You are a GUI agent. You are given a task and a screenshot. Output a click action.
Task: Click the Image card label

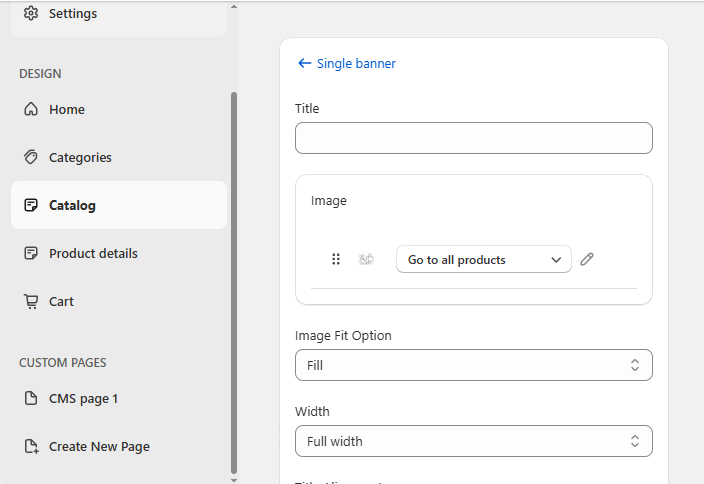tap(329, 201)
